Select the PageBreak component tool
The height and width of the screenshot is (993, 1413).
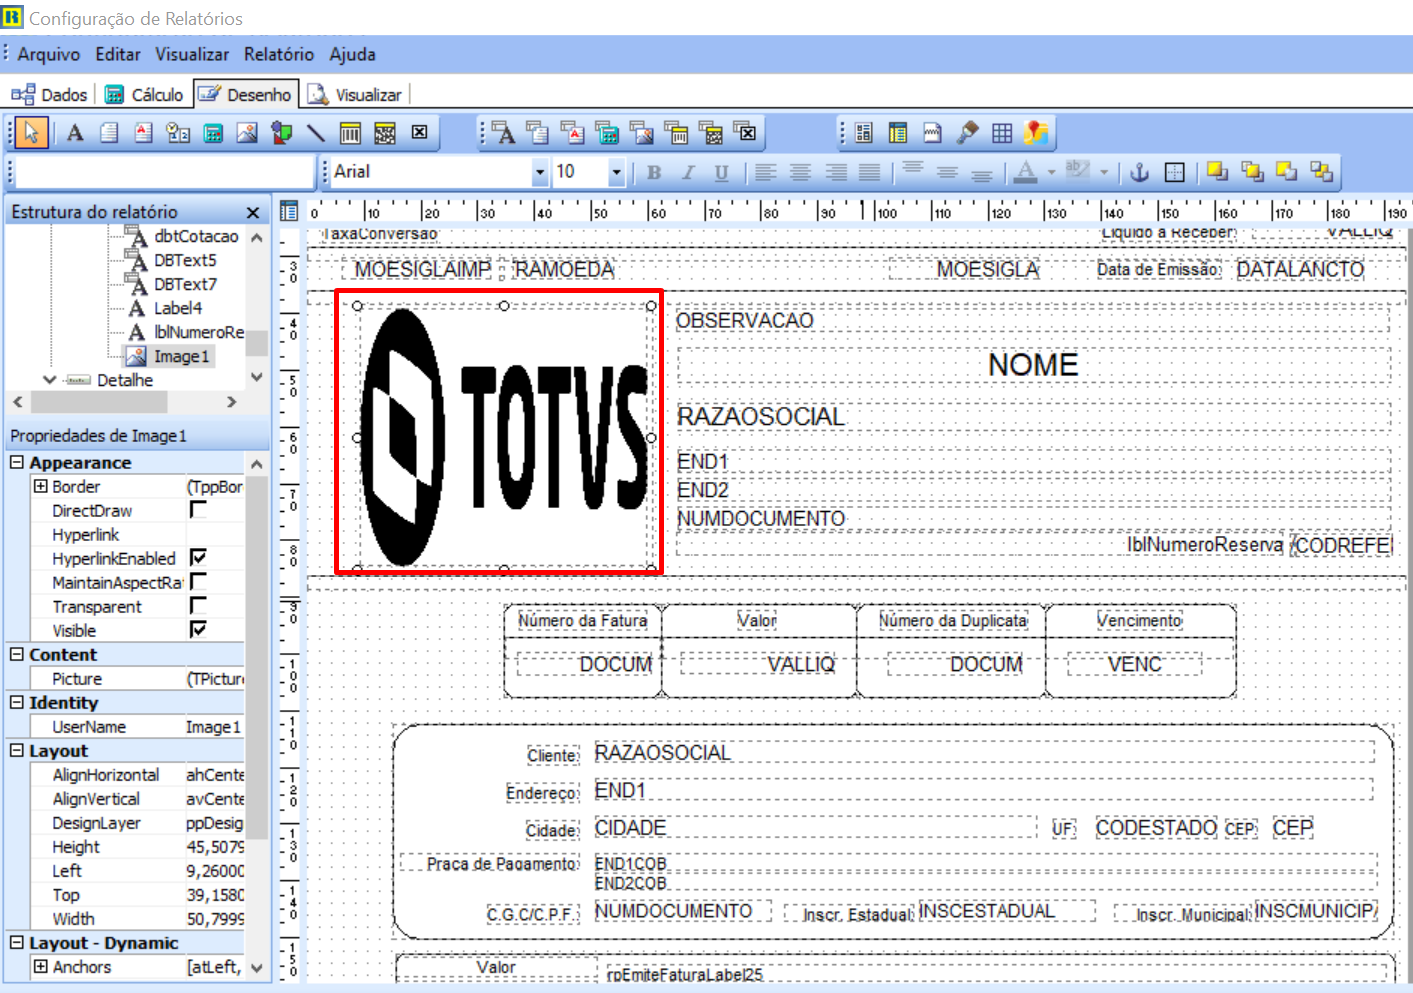coord(933,132)
